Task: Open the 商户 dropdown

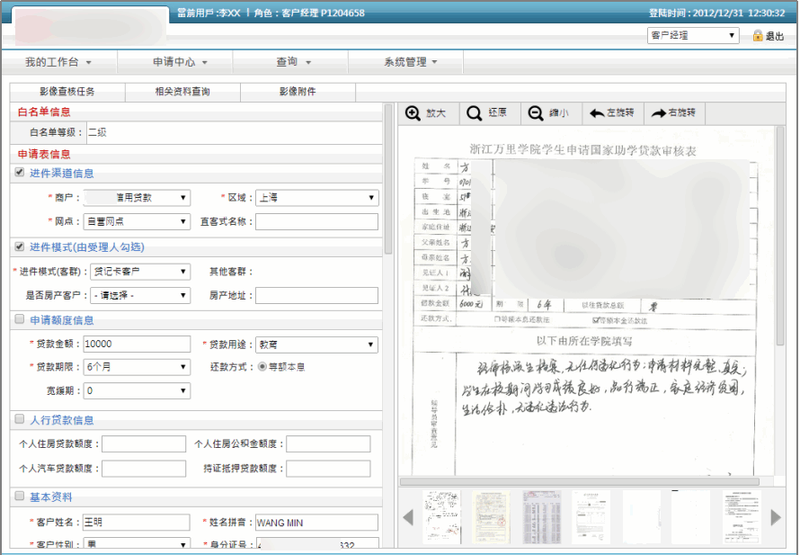Action: 137,197
